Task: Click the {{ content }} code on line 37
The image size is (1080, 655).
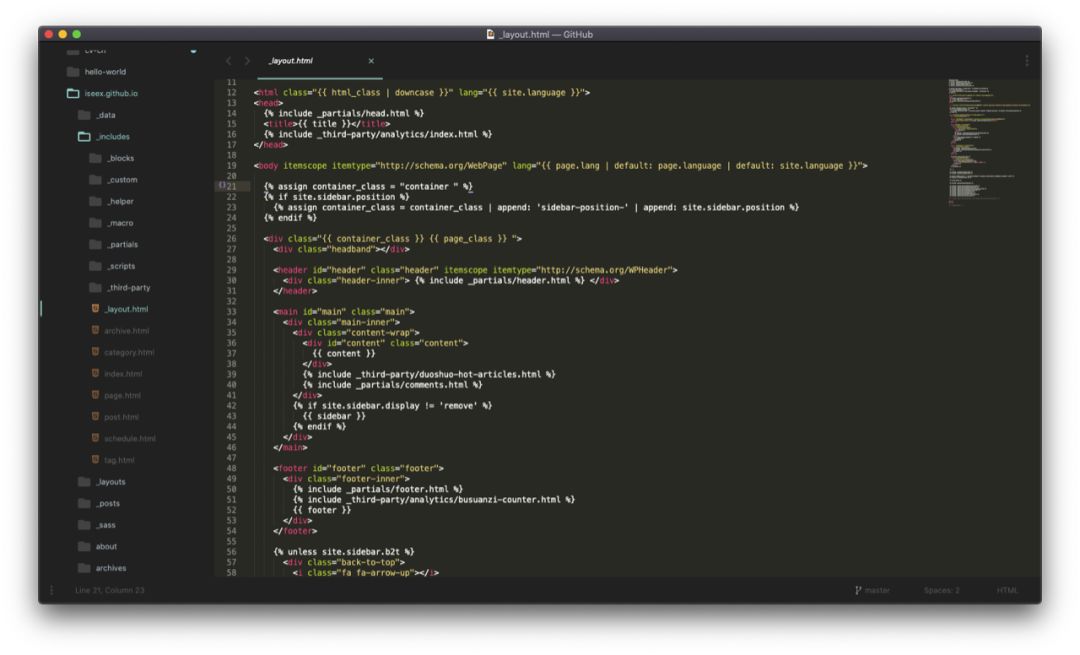Action: tap(344, 353)
